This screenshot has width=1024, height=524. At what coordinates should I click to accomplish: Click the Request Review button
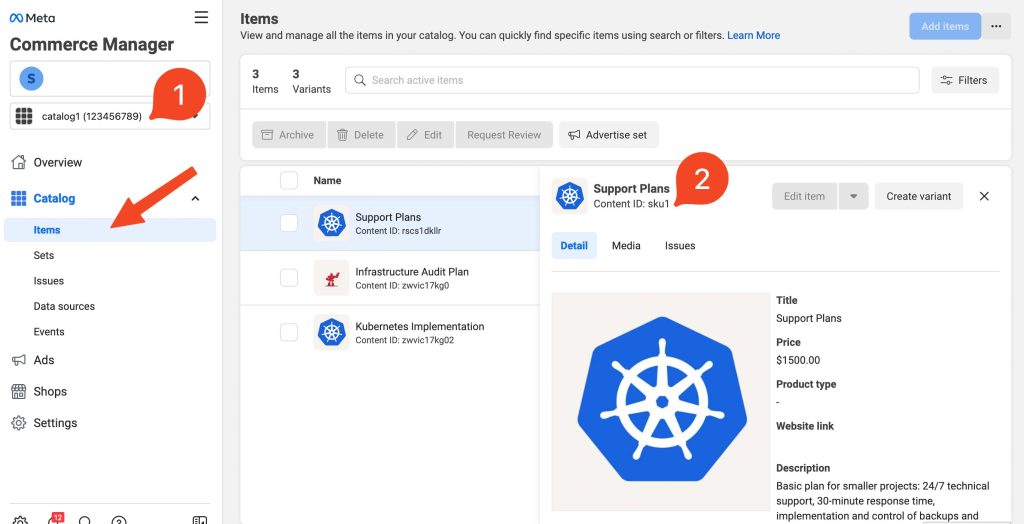[504, 135]
